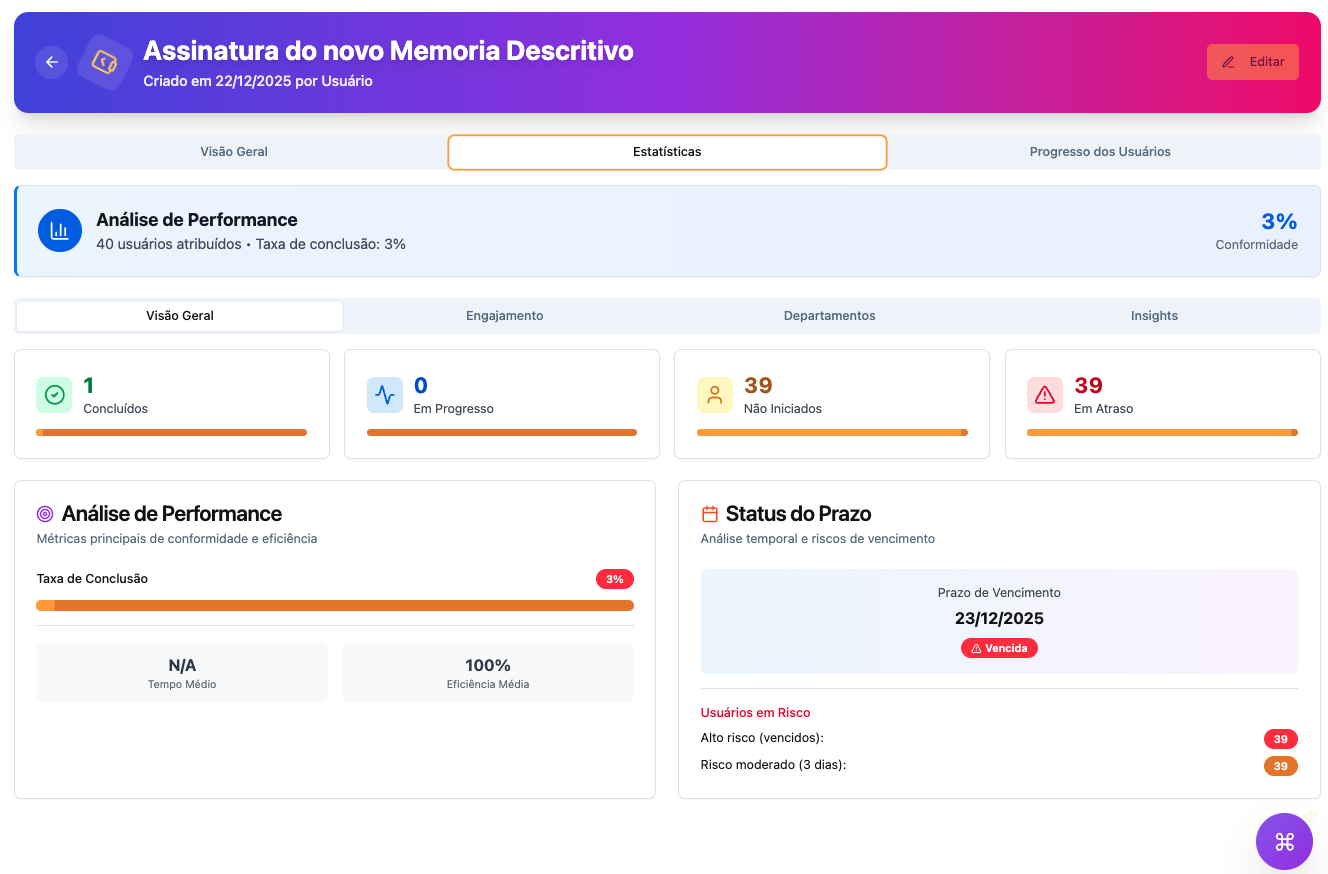Click the red warning triangle on Em Atraso card
Screen dimensions: 1328x874
point(1044,395)
